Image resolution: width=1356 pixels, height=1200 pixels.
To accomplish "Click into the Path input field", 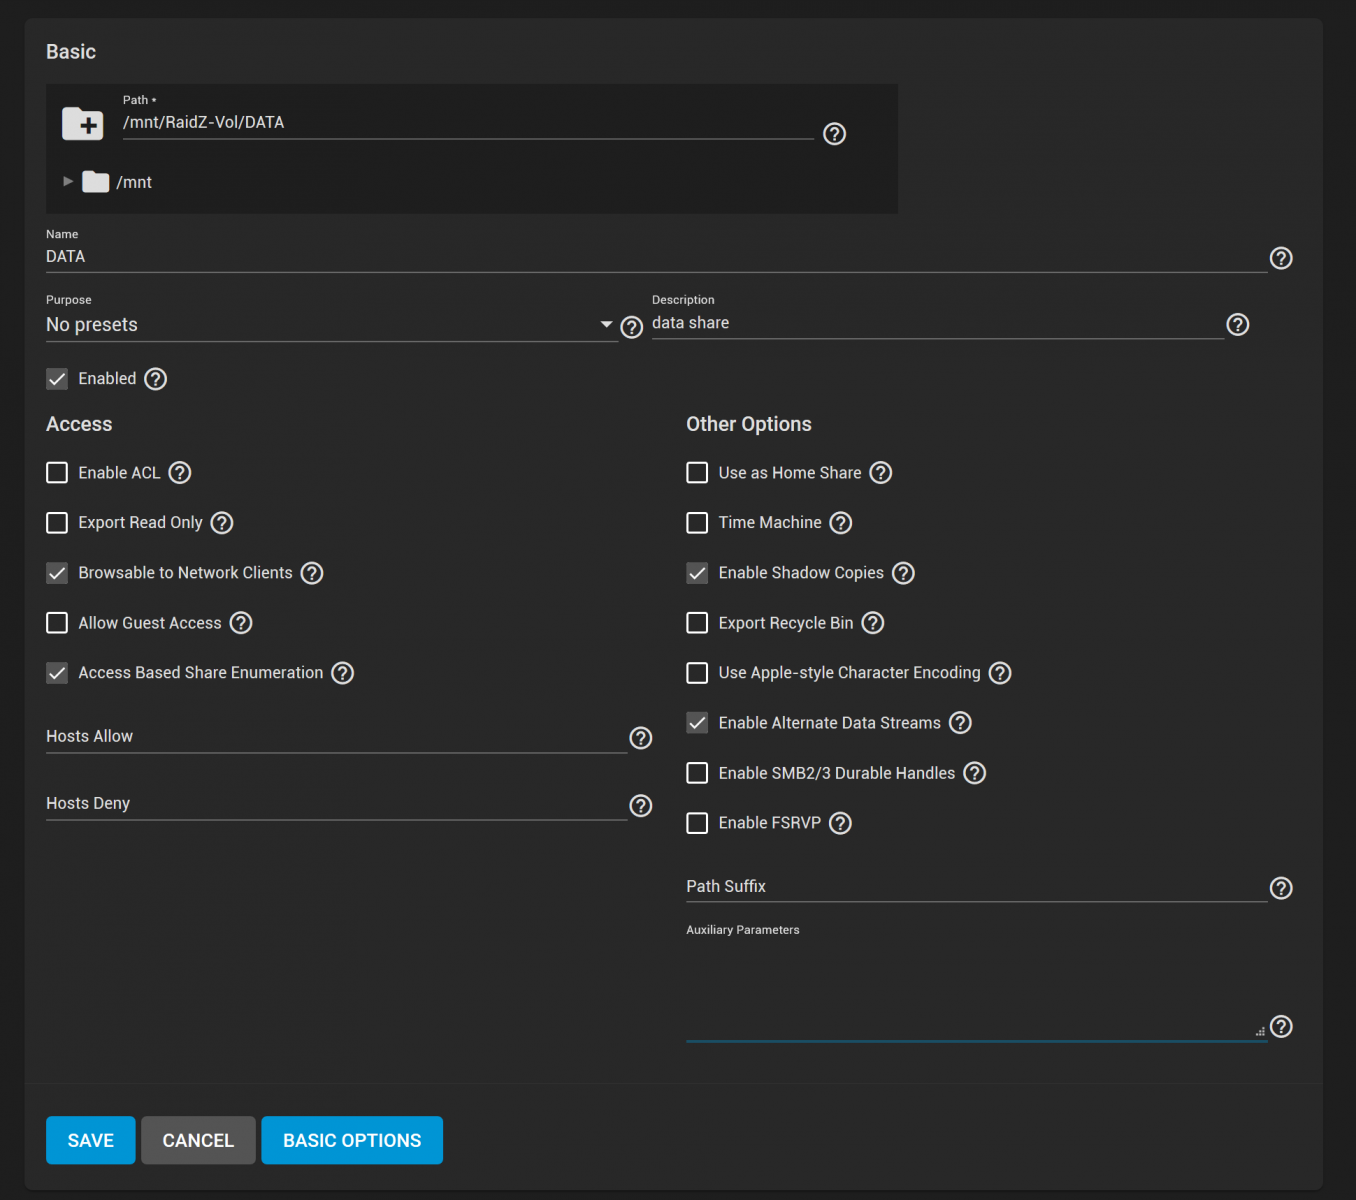I will tap(467, 123).
